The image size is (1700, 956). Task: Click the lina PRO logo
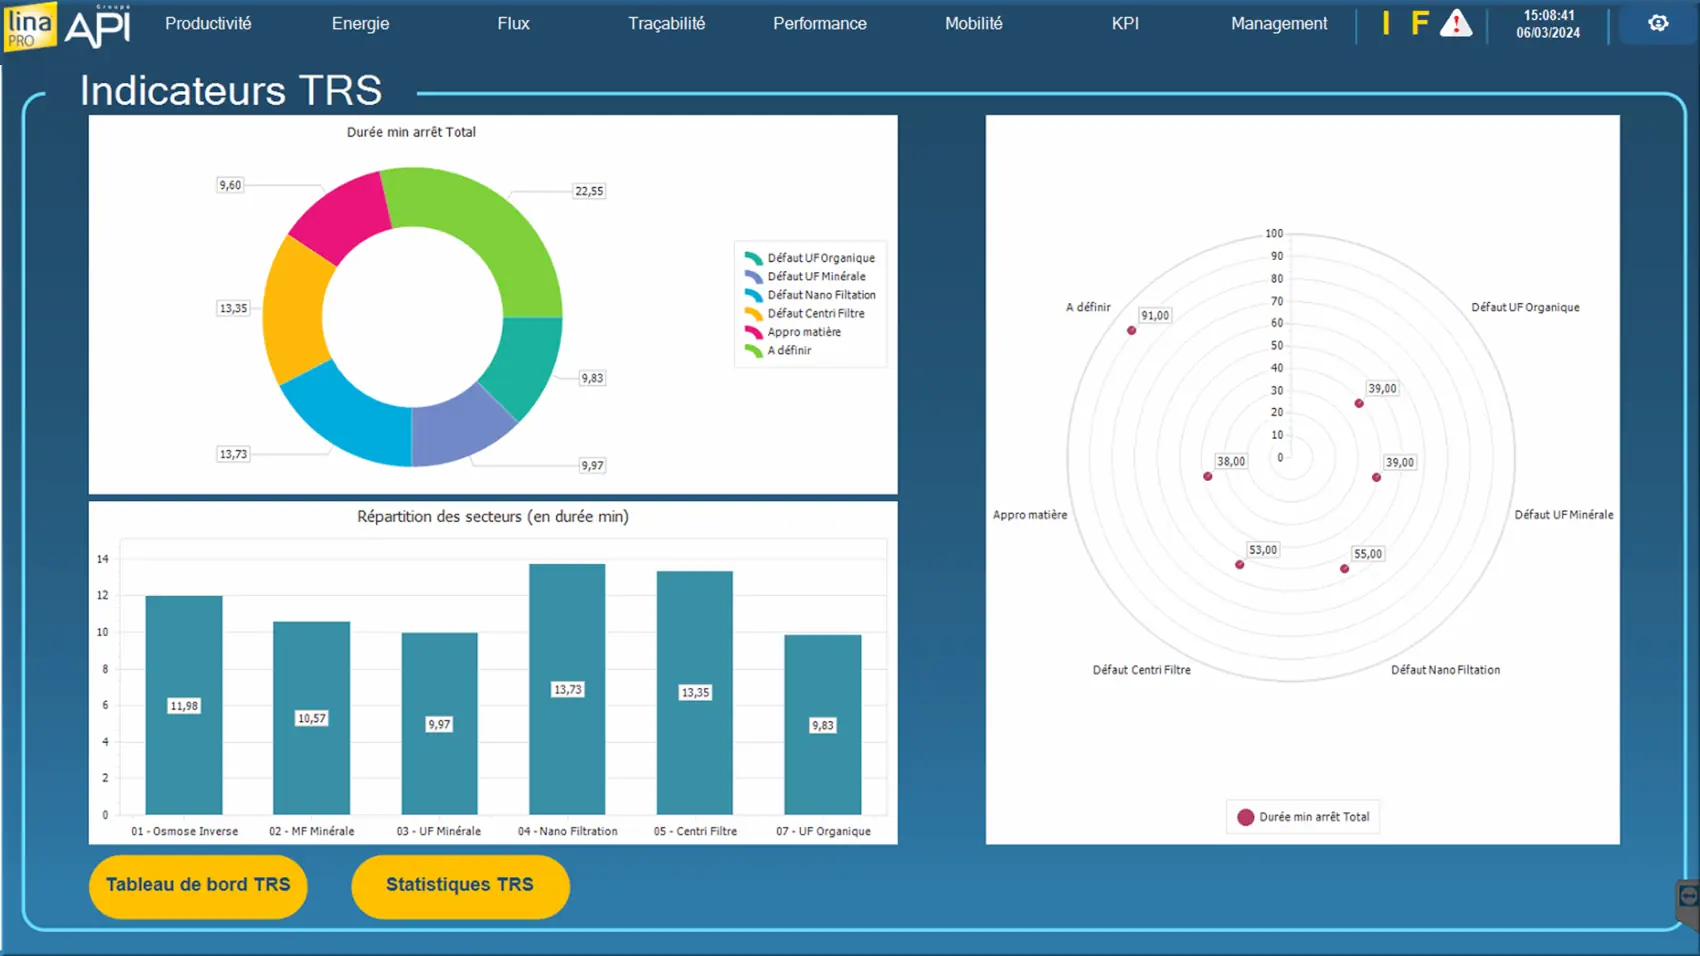(x=30, y=26)
